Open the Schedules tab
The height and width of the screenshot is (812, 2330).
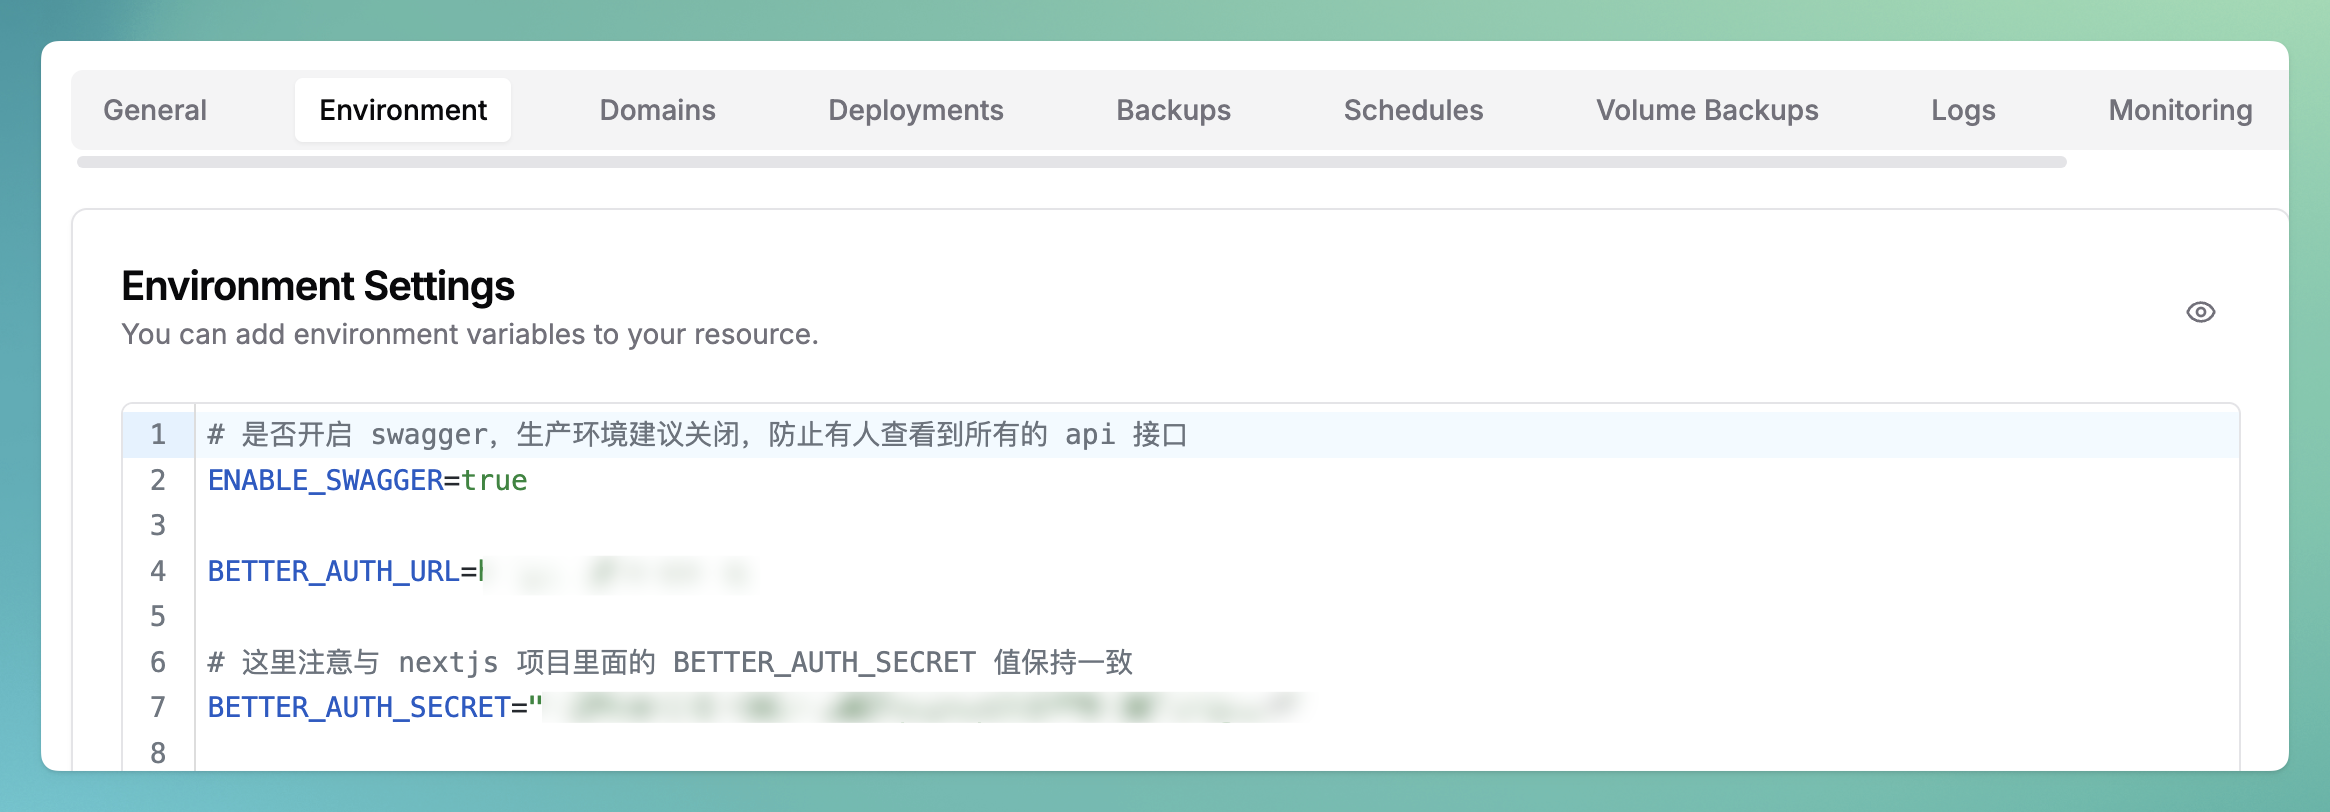(x=1413, y=110)
